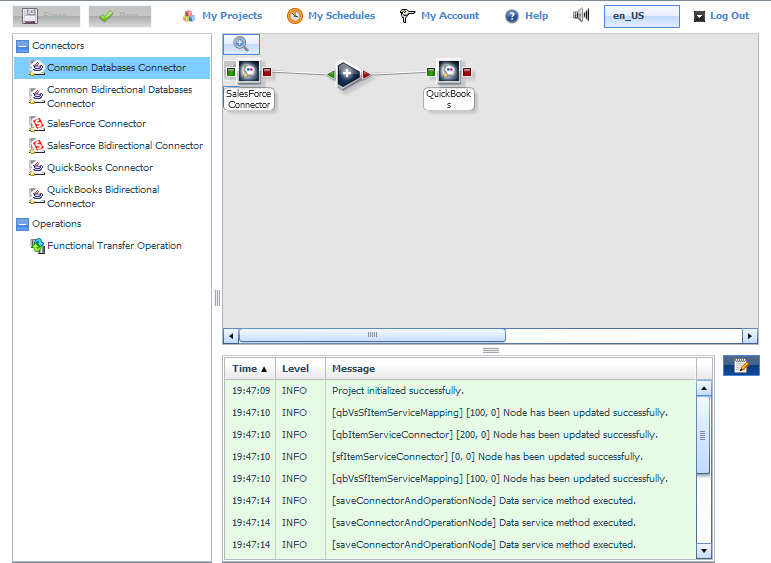Collapse the Operations tree section

pos(23,224)
